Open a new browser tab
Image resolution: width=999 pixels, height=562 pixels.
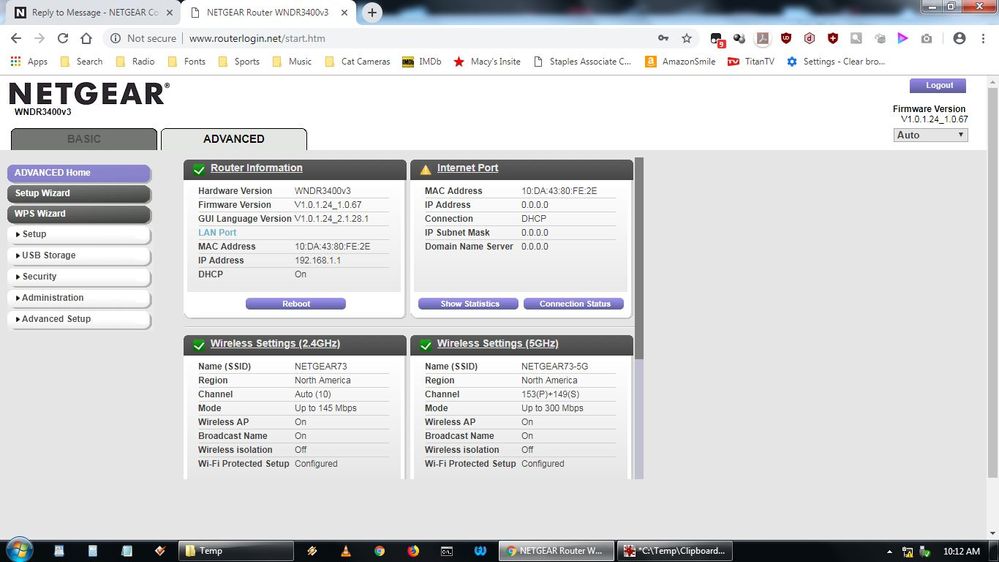(372, 13)
